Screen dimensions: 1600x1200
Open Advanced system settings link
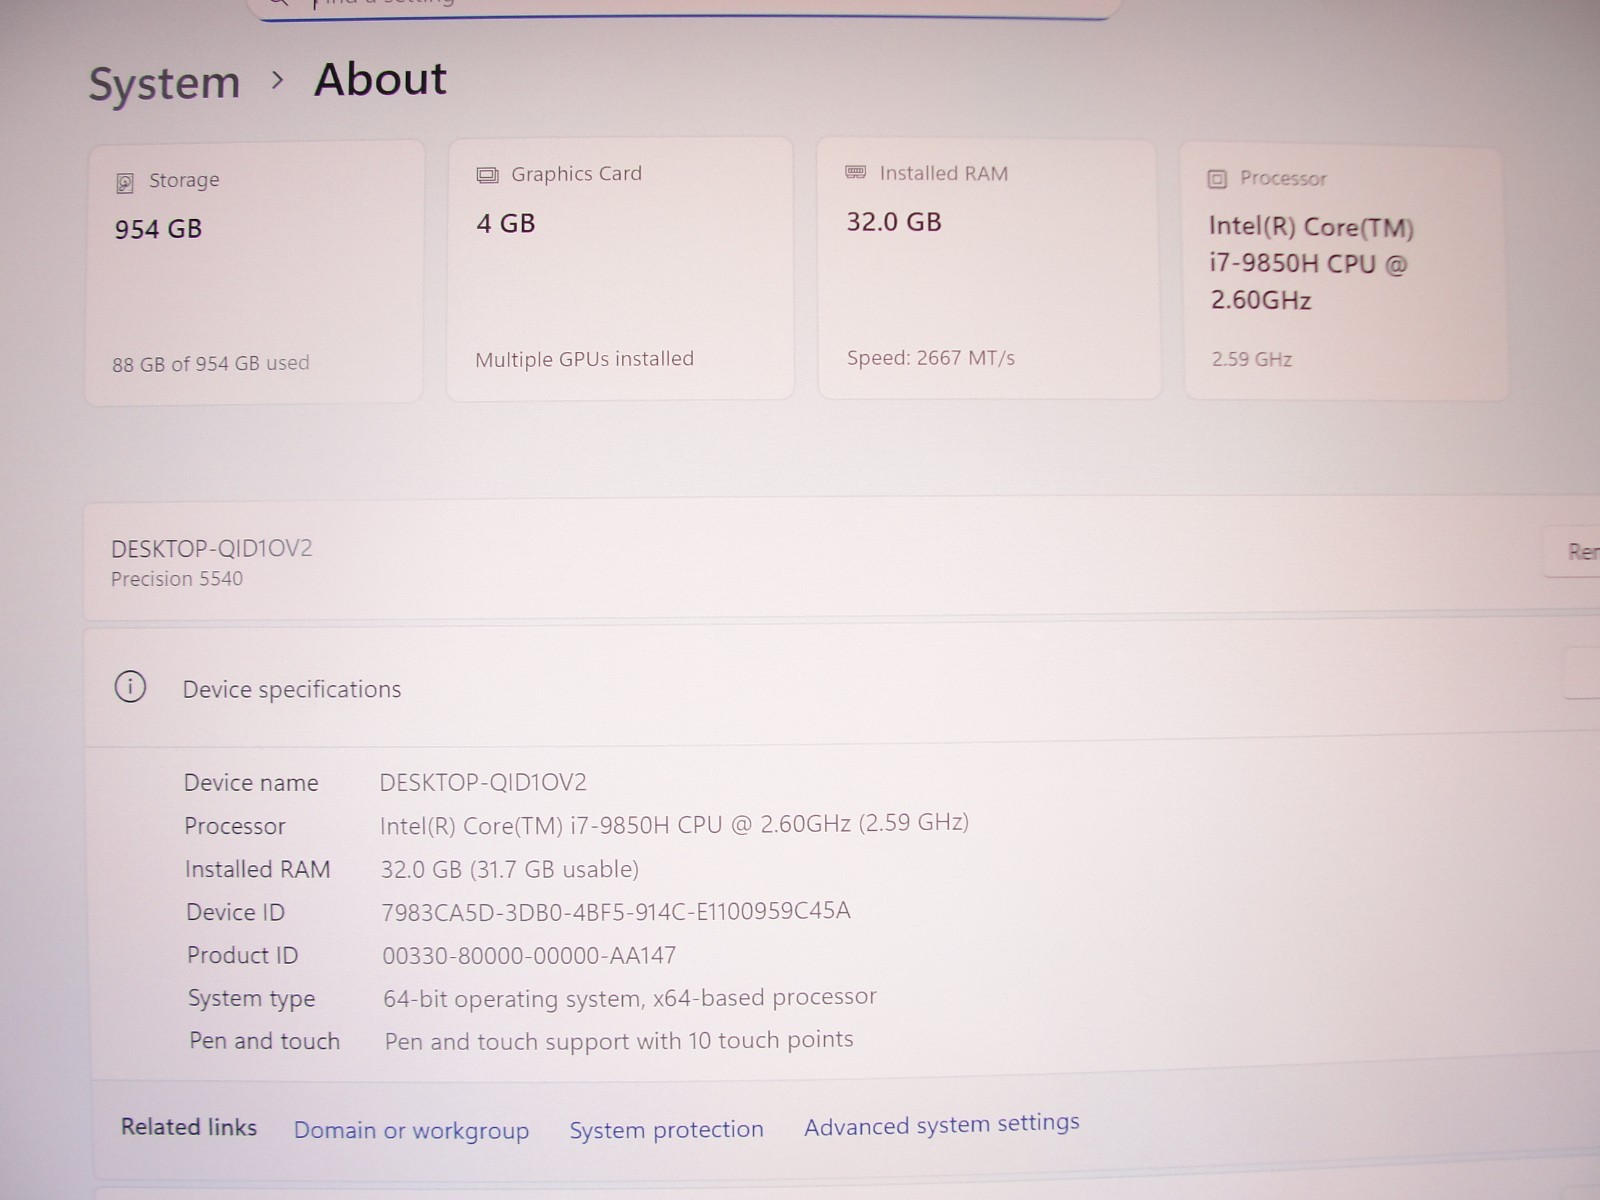click(x=942, y=1125)
